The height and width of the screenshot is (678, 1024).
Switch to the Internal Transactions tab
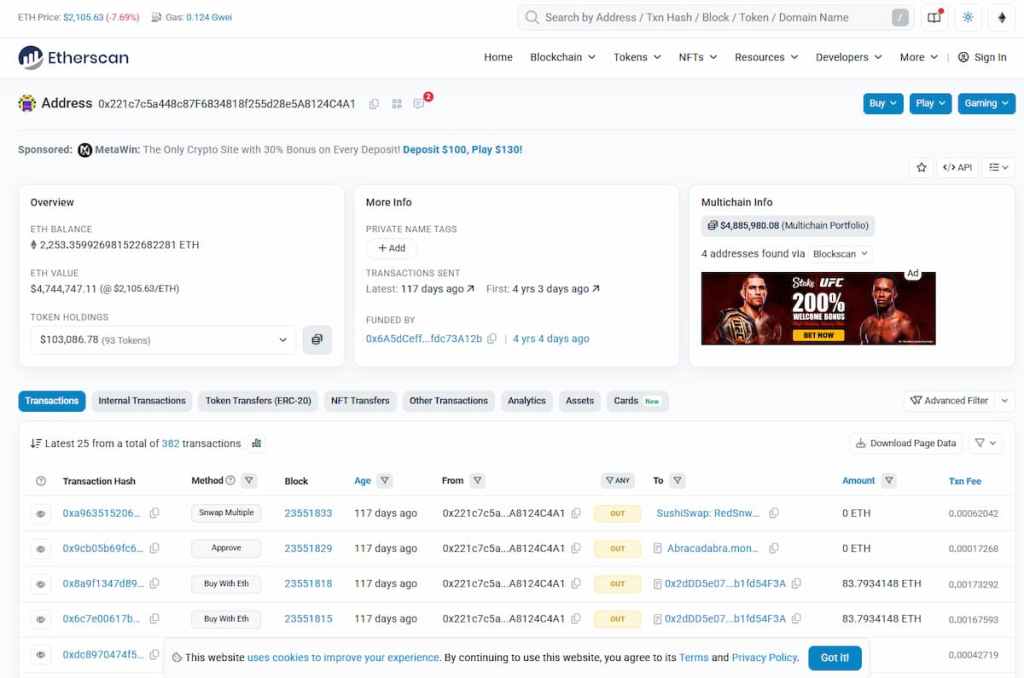[x=141, y=400]
